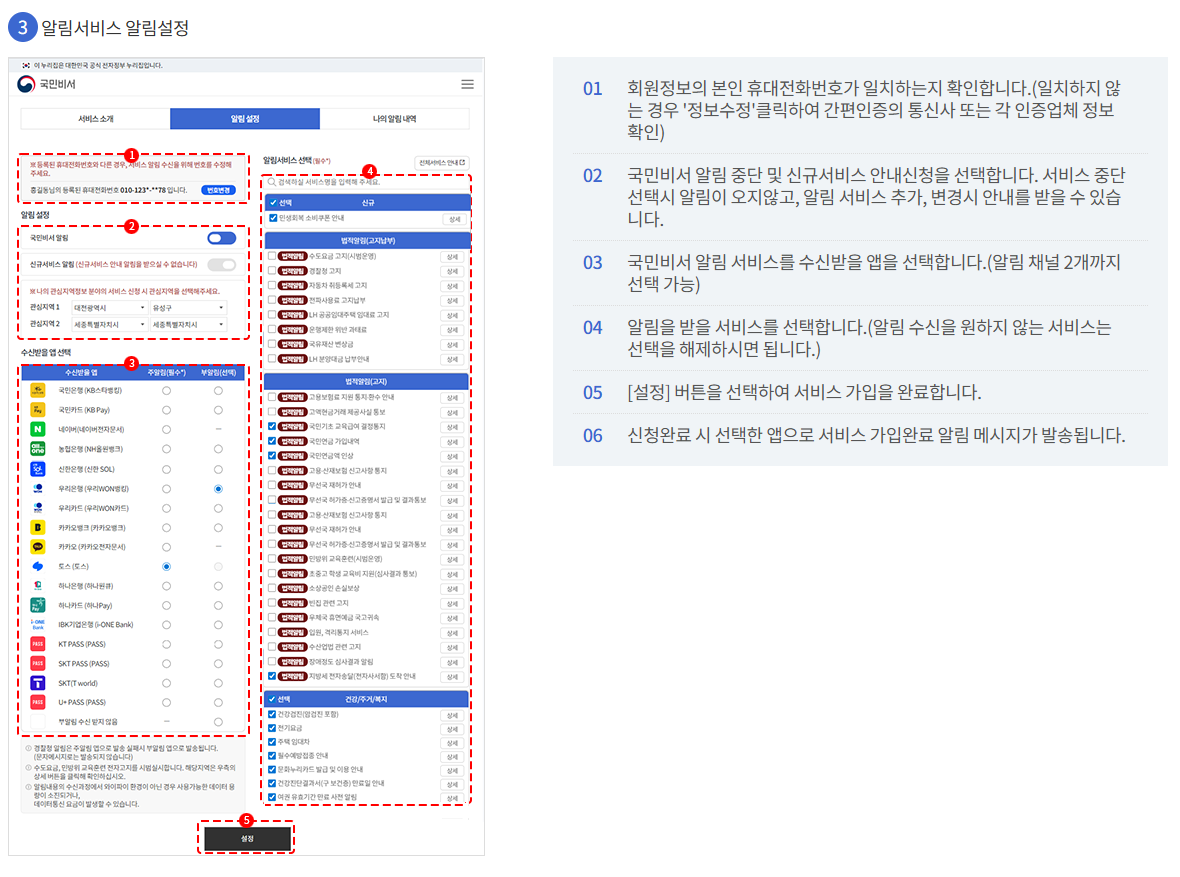Uncheck 민생회복 소비쿠폰 안내 checkbox
This screenshot has width=1180, height=877.
(273, 218)
